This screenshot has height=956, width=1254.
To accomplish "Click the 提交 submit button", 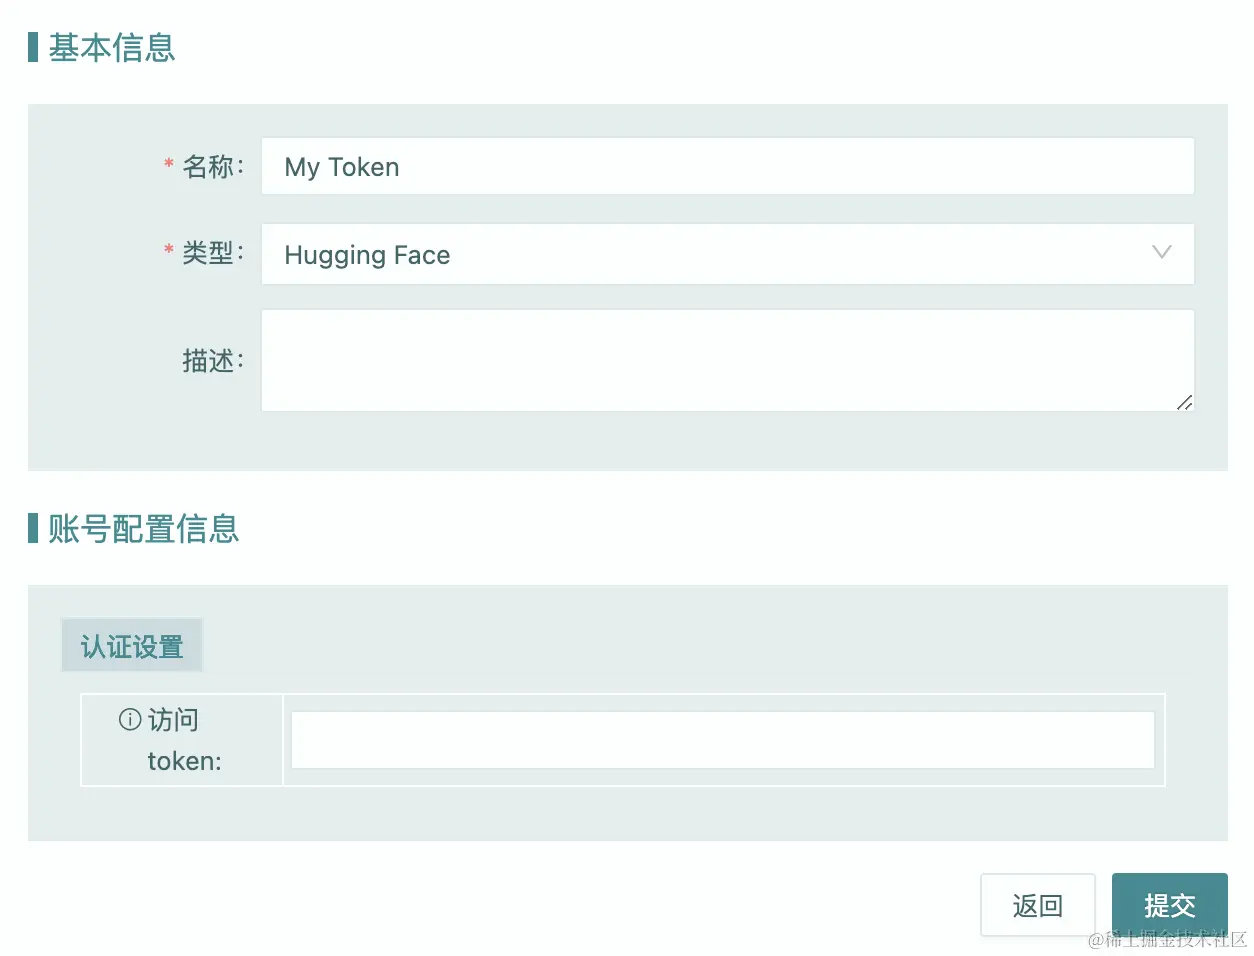I will [1169, 905].
